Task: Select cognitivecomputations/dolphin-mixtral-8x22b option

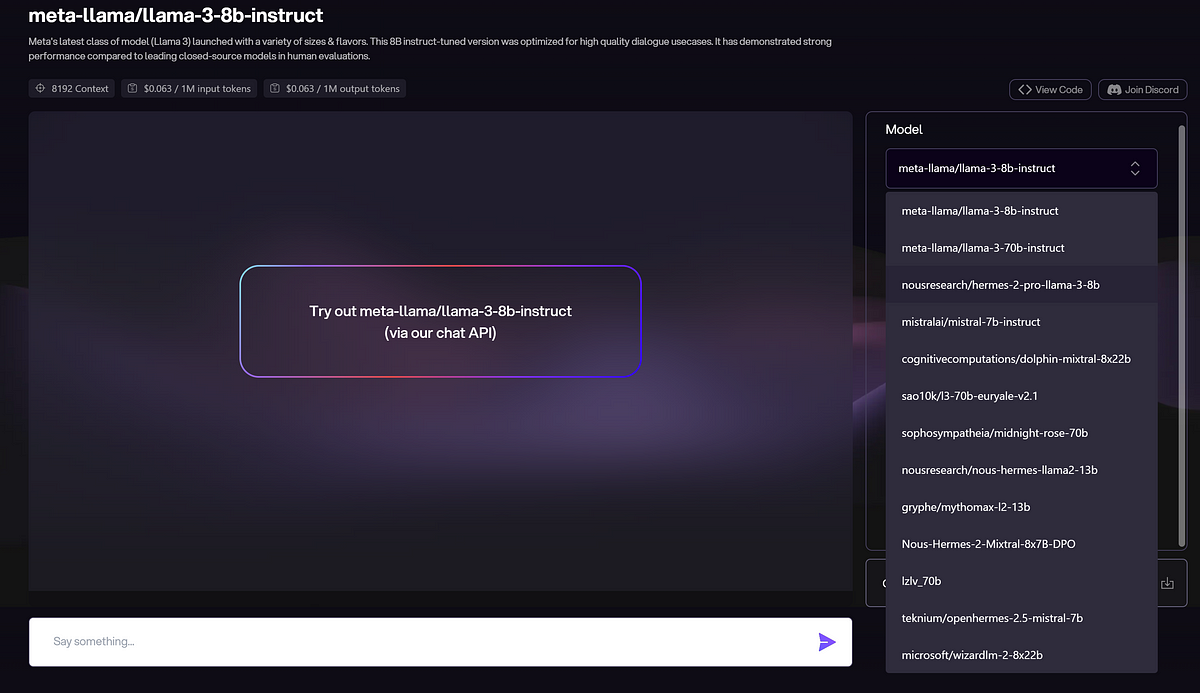Action: click(1016, 359)
